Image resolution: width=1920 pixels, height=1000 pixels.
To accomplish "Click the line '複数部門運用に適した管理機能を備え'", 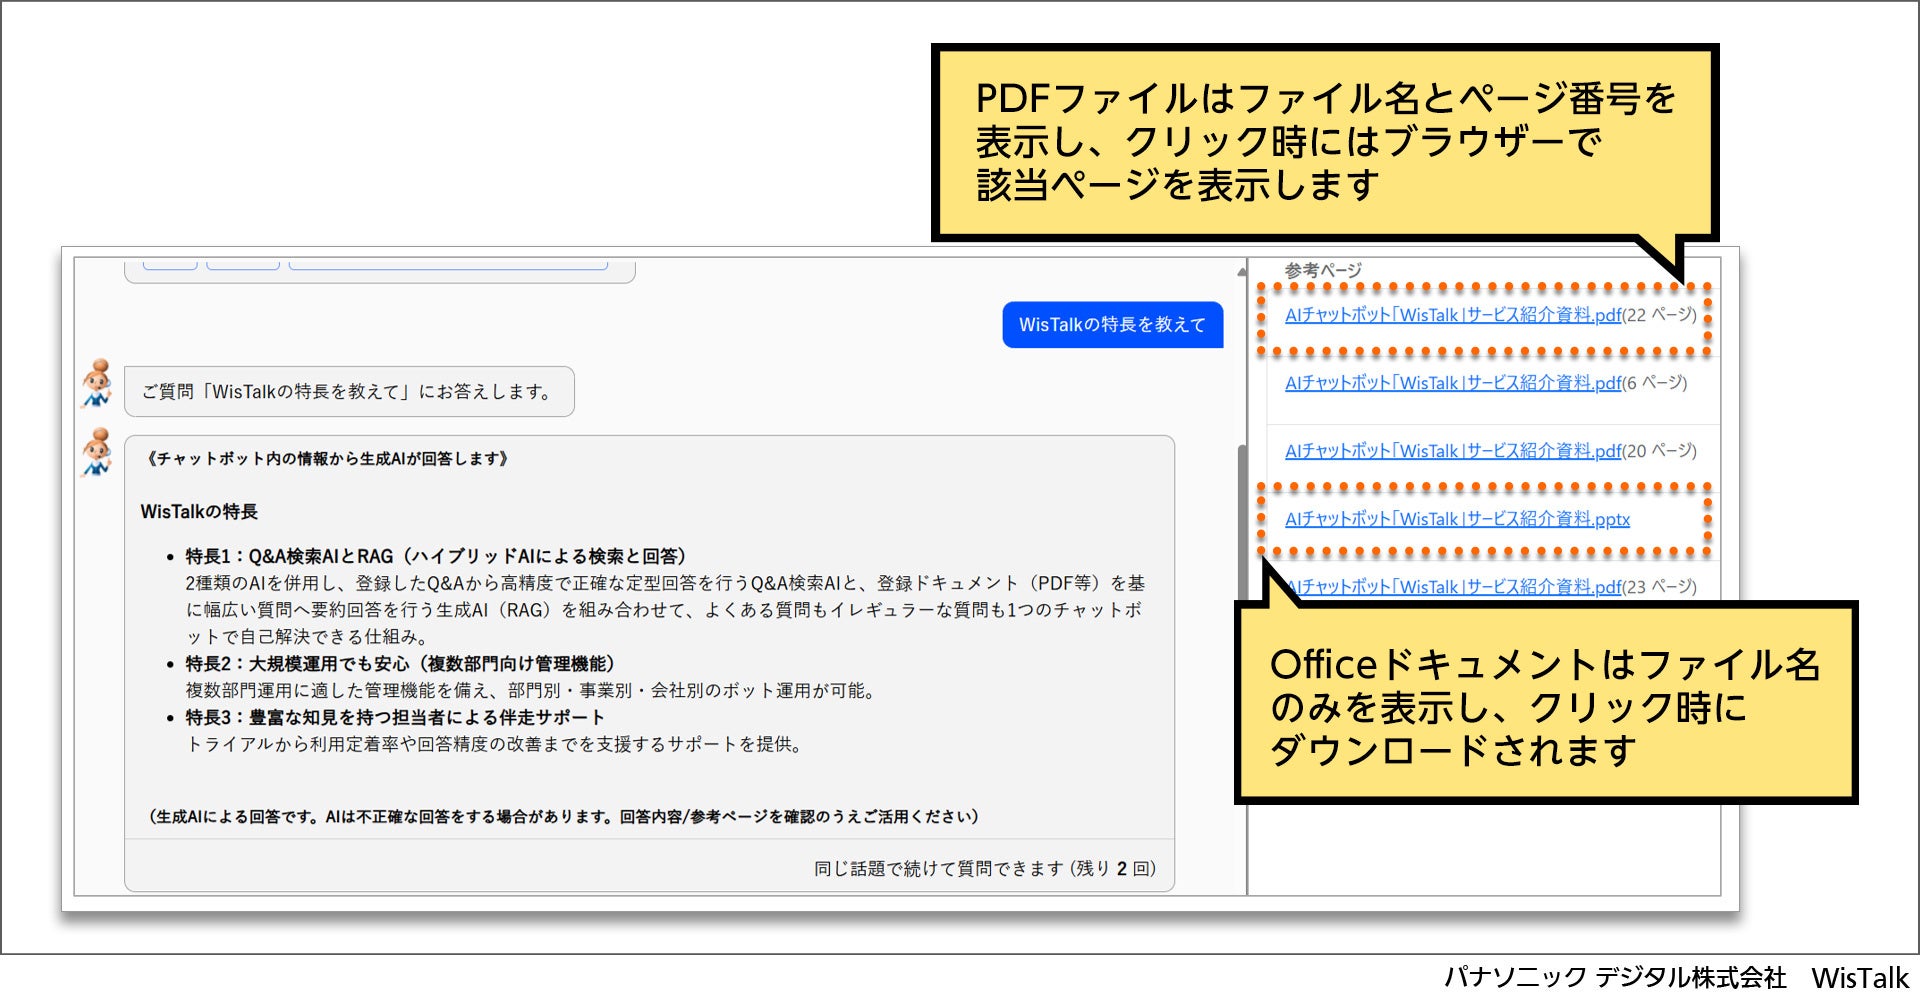I will coord(533,691).
